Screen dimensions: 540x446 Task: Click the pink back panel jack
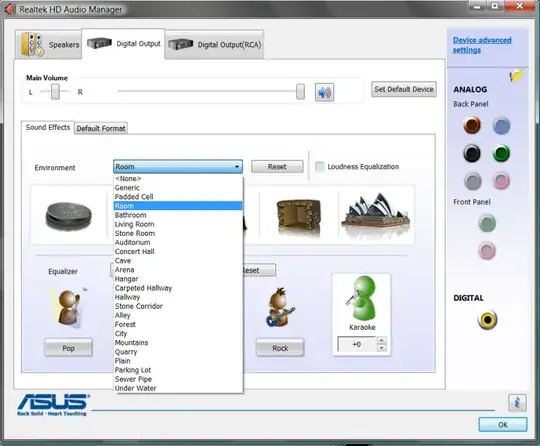point(501,181)
